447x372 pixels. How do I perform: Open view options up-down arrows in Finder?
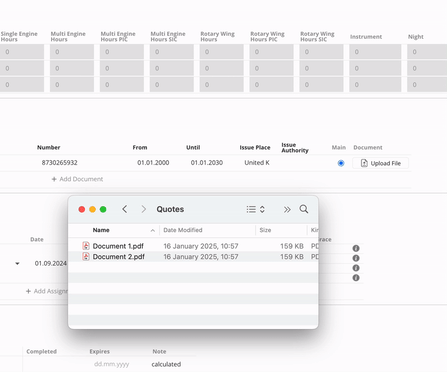click(x=262, y=209)
